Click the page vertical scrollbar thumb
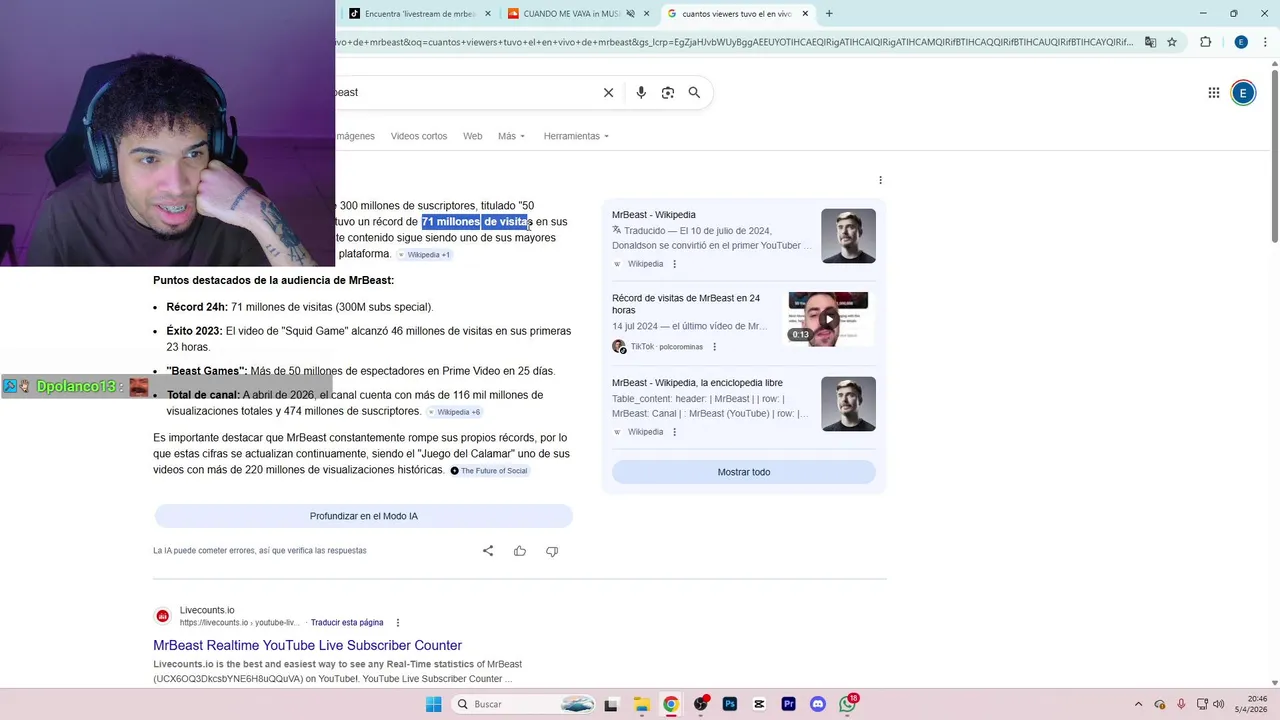Screen dimensions: 1280x720 (x=1274, y=155)
